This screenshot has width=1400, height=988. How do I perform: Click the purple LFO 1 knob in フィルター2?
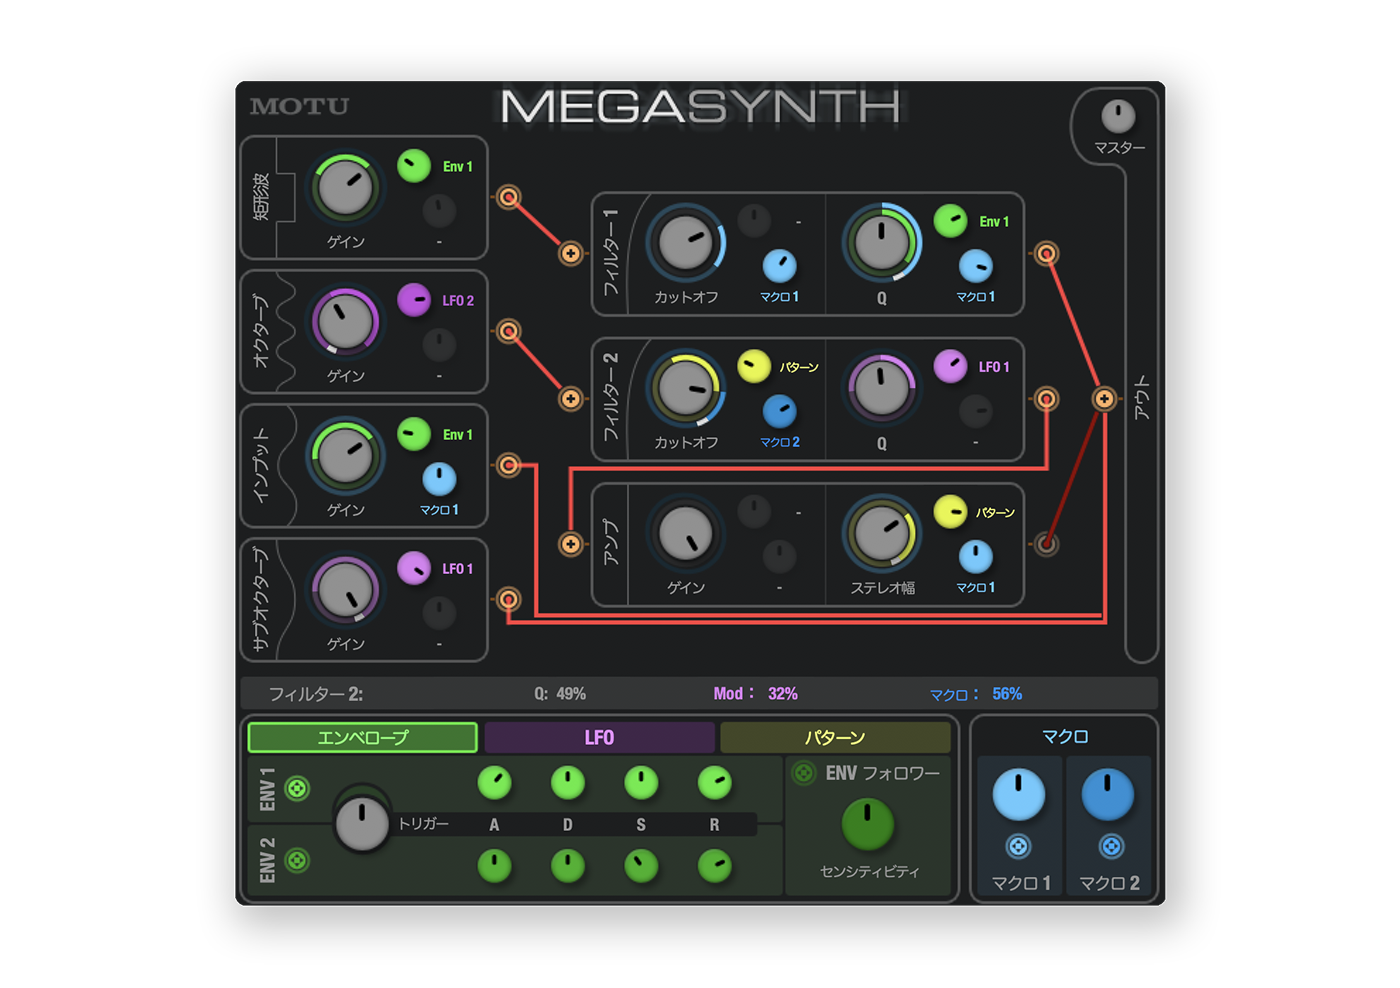click(951, 366)
